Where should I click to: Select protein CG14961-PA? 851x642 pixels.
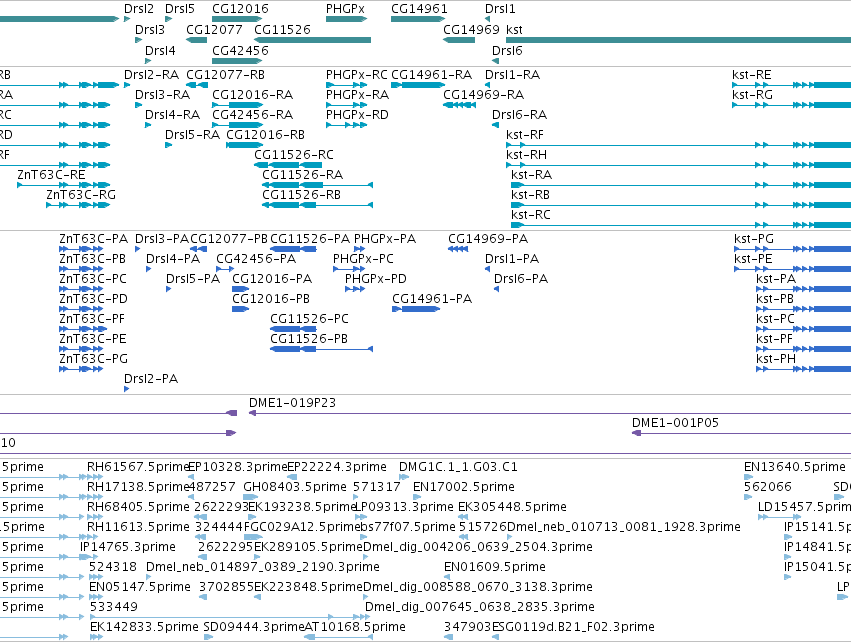(432, 299)
